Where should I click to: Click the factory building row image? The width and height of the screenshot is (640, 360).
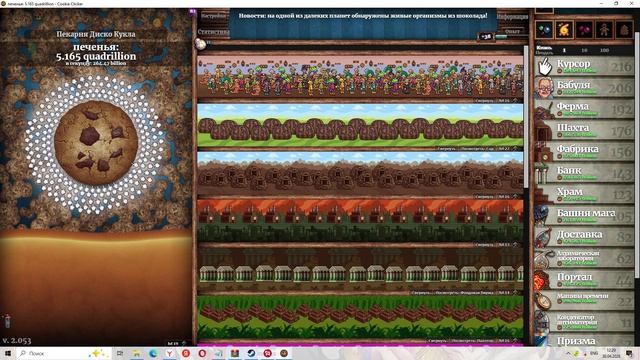360,221
